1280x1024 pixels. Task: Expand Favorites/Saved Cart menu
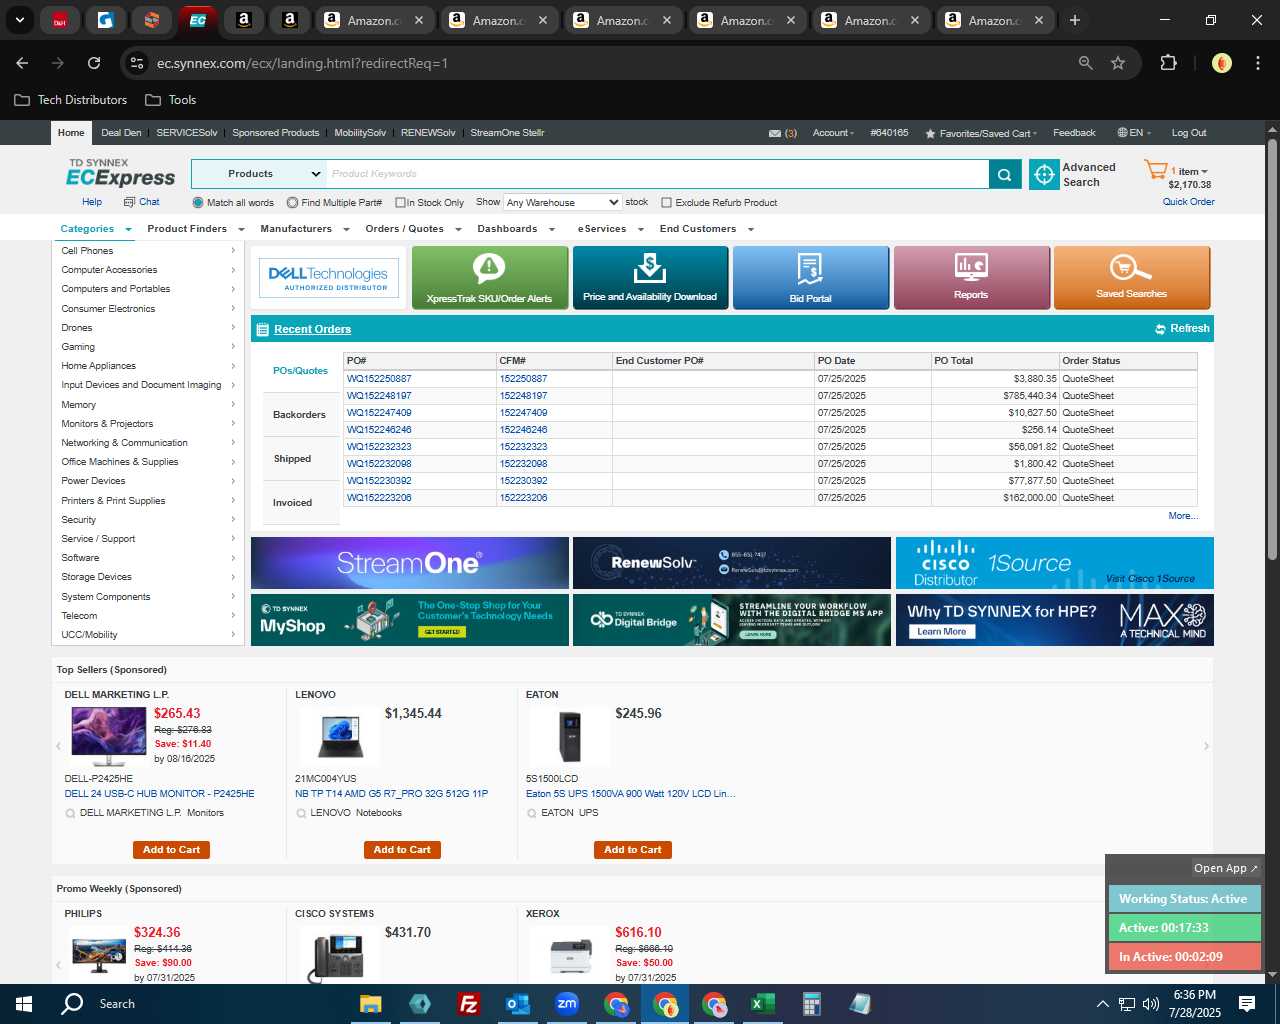coord(981,133)
